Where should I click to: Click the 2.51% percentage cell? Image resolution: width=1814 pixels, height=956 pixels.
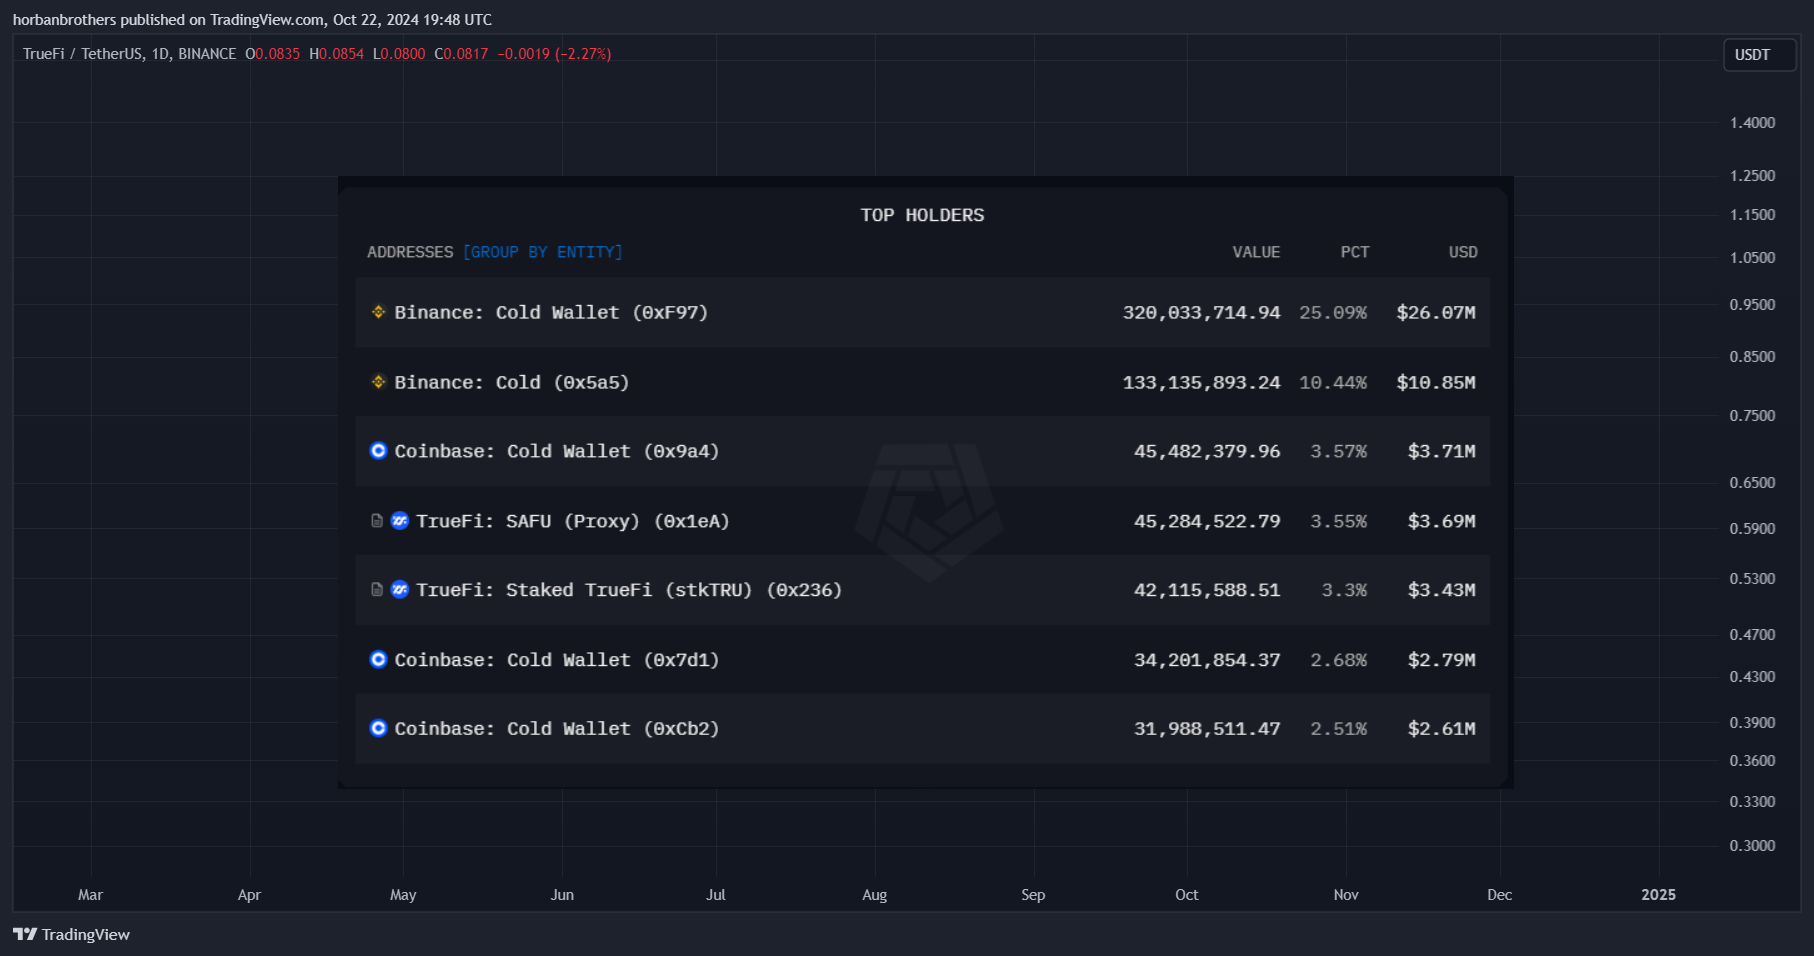click(x=1339, y=730)
